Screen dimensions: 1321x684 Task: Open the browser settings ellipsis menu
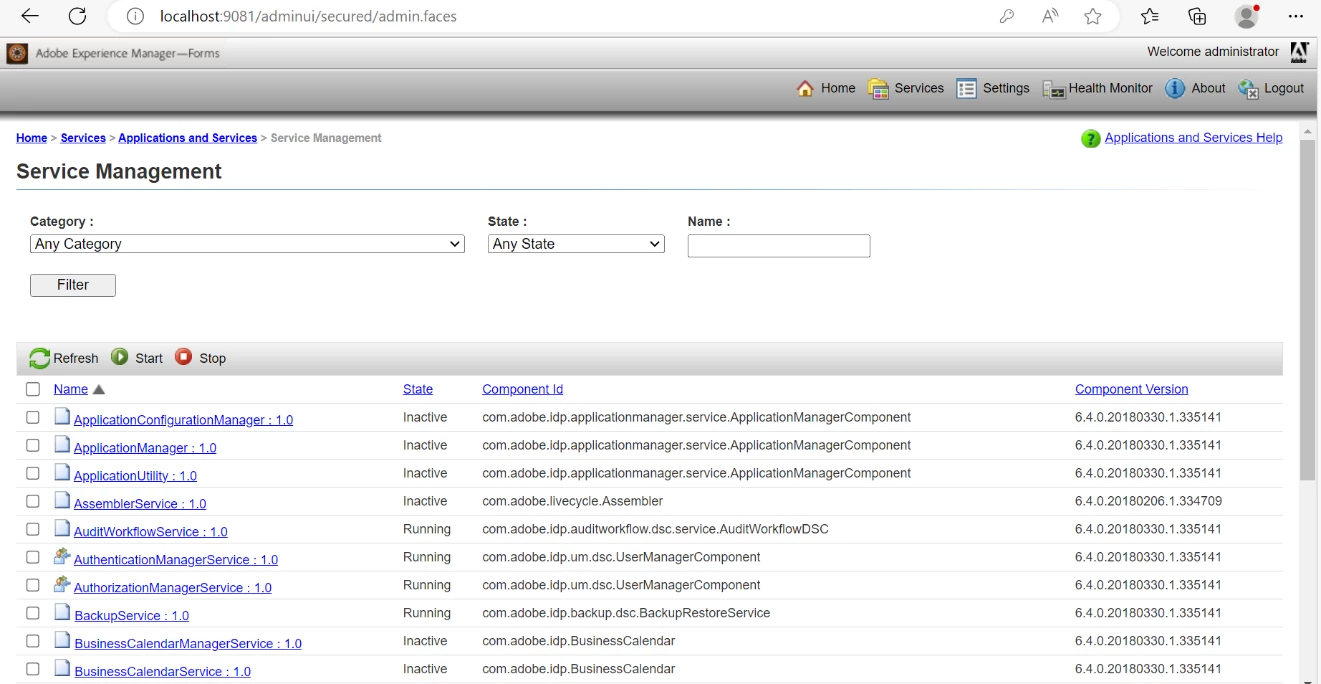click(x=1296, y=16)
